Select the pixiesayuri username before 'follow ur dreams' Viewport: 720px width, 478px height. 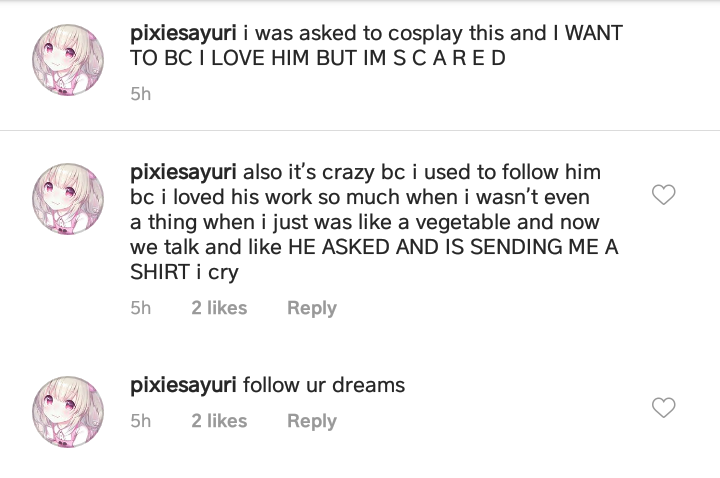(x=183, y=385)
